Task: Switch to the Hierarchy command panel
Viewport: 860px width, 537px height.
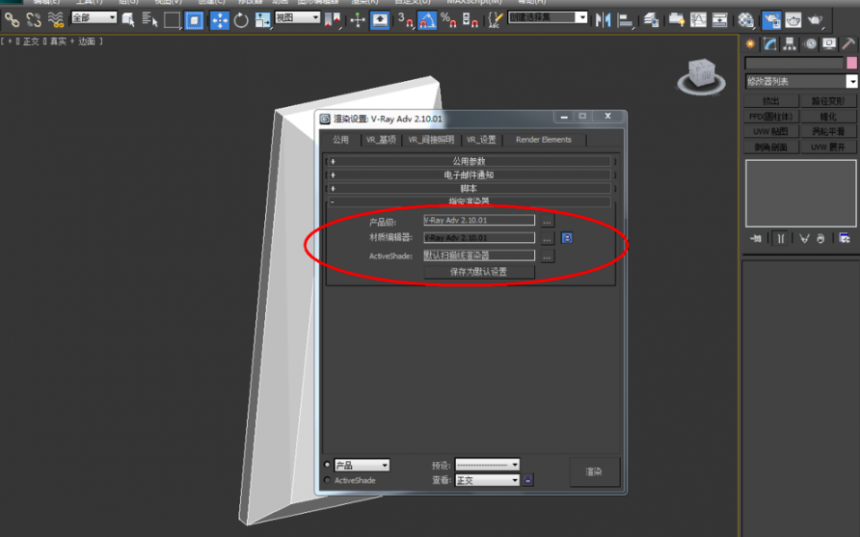Action: click(x=790, y=44)
